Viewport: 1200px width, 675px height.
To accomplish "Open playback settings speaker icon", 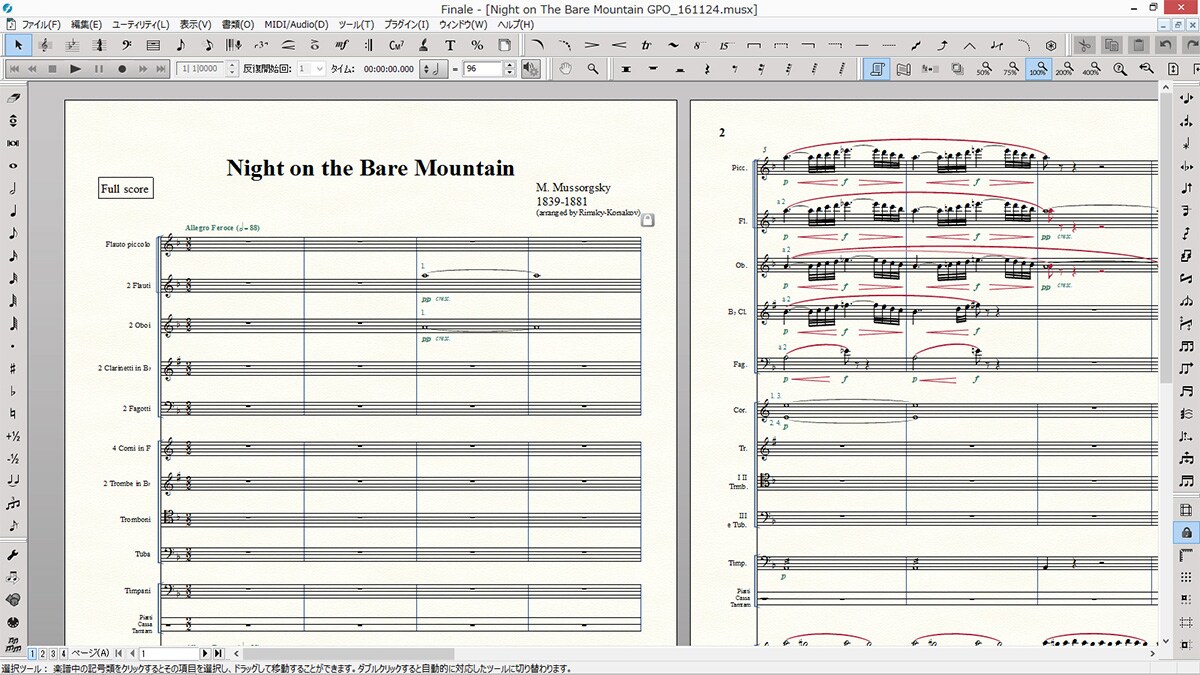I will tap(531, 69).
